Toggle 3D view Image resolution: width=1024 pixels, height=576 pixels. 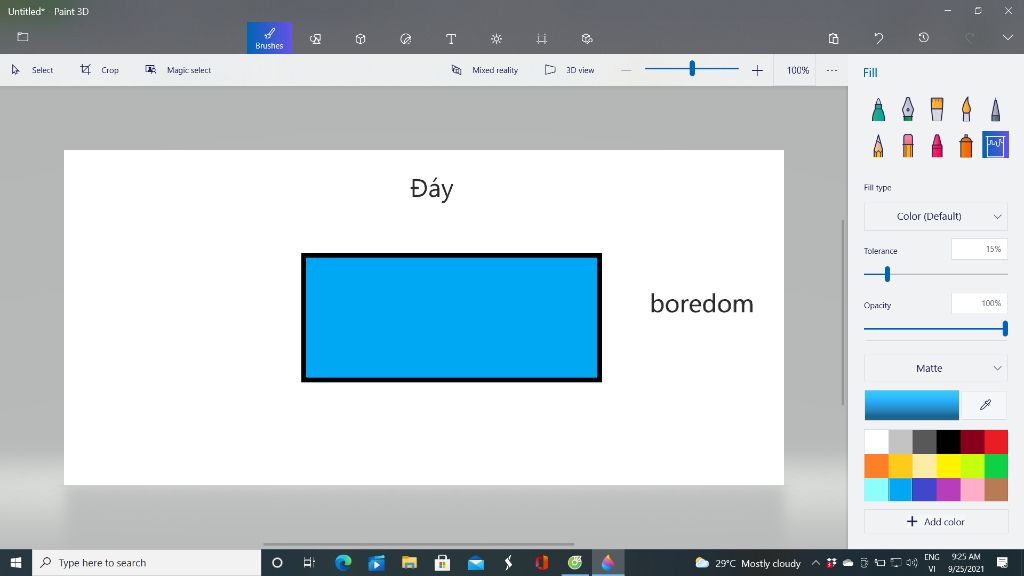pyautogui.click(x=569, y=70)
